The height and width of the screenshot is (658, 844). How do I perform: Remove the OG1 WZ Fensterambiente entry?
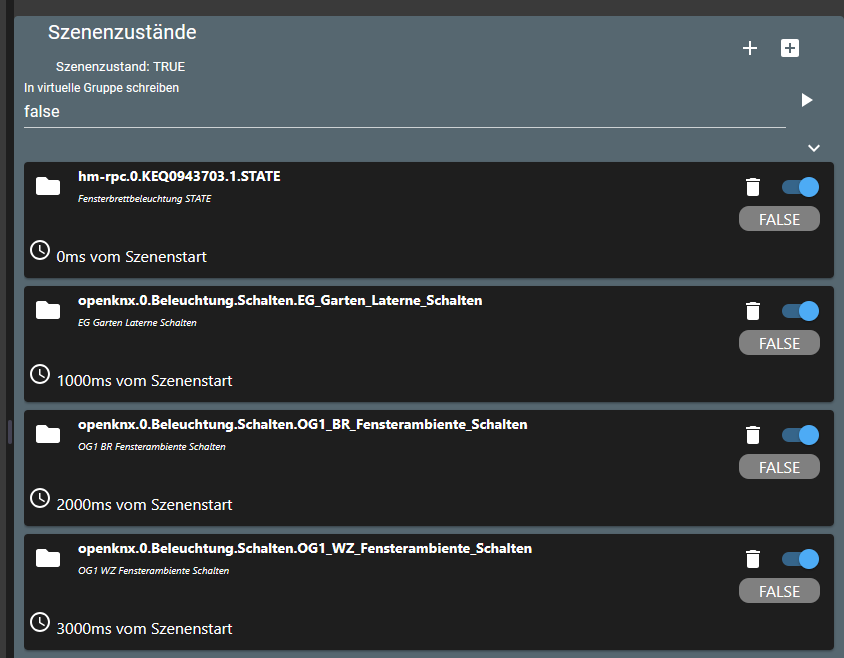pos(753,559)
